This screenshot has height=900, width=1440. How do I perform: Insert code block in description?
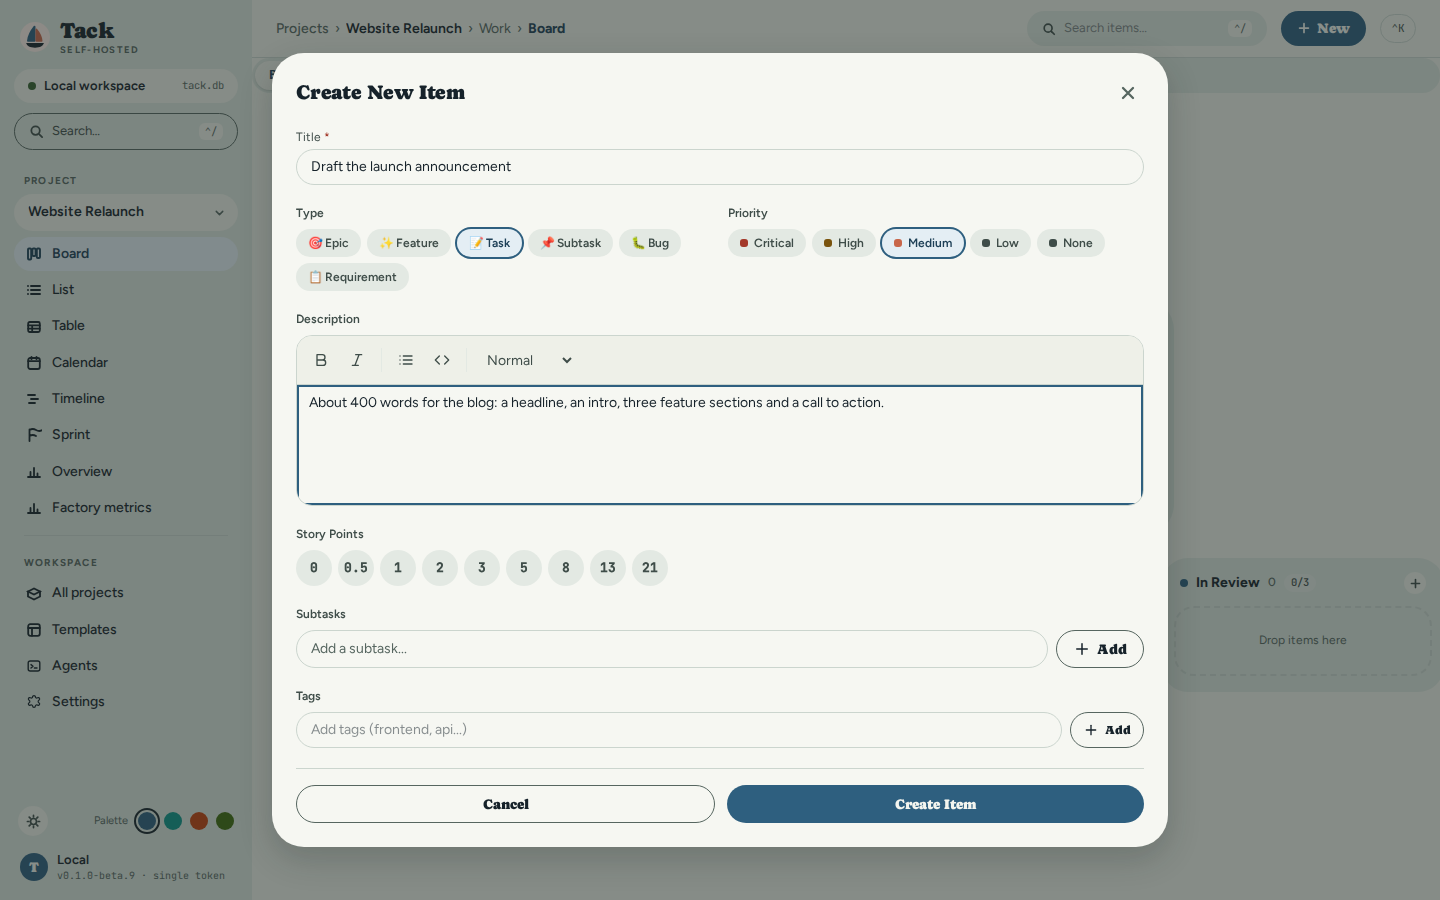pyautogui.click(x=442, y=360)
